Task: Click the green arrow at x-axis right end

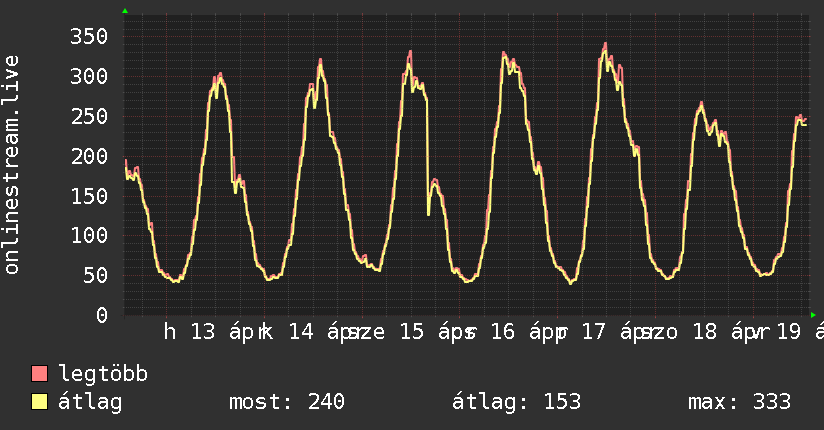Action: click(813, 315)
